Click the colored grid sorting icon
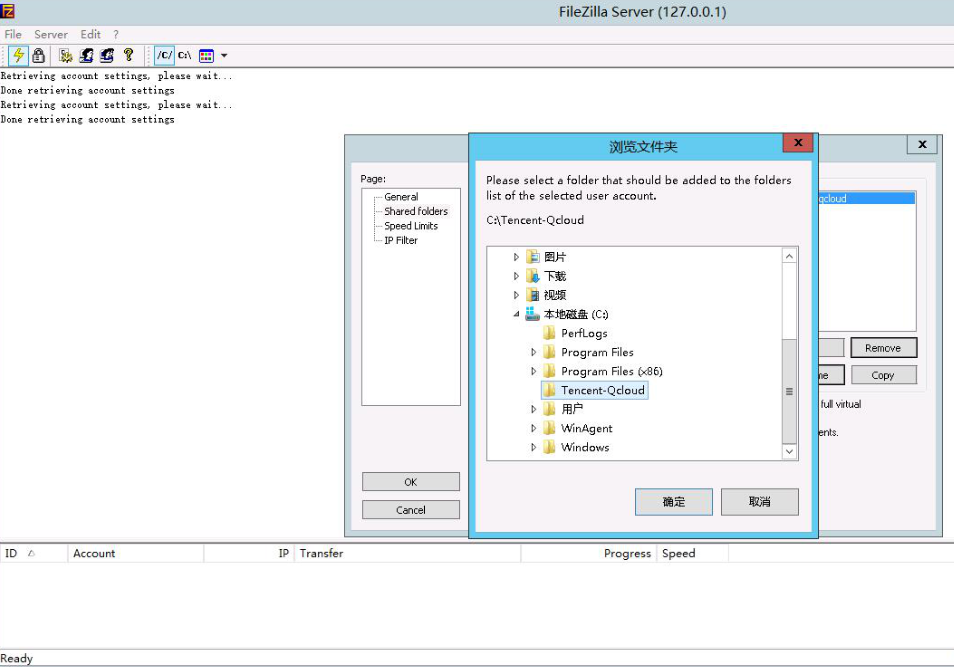Image resolution: width=954 pixels, height=667 pixels. pos(206,56)
